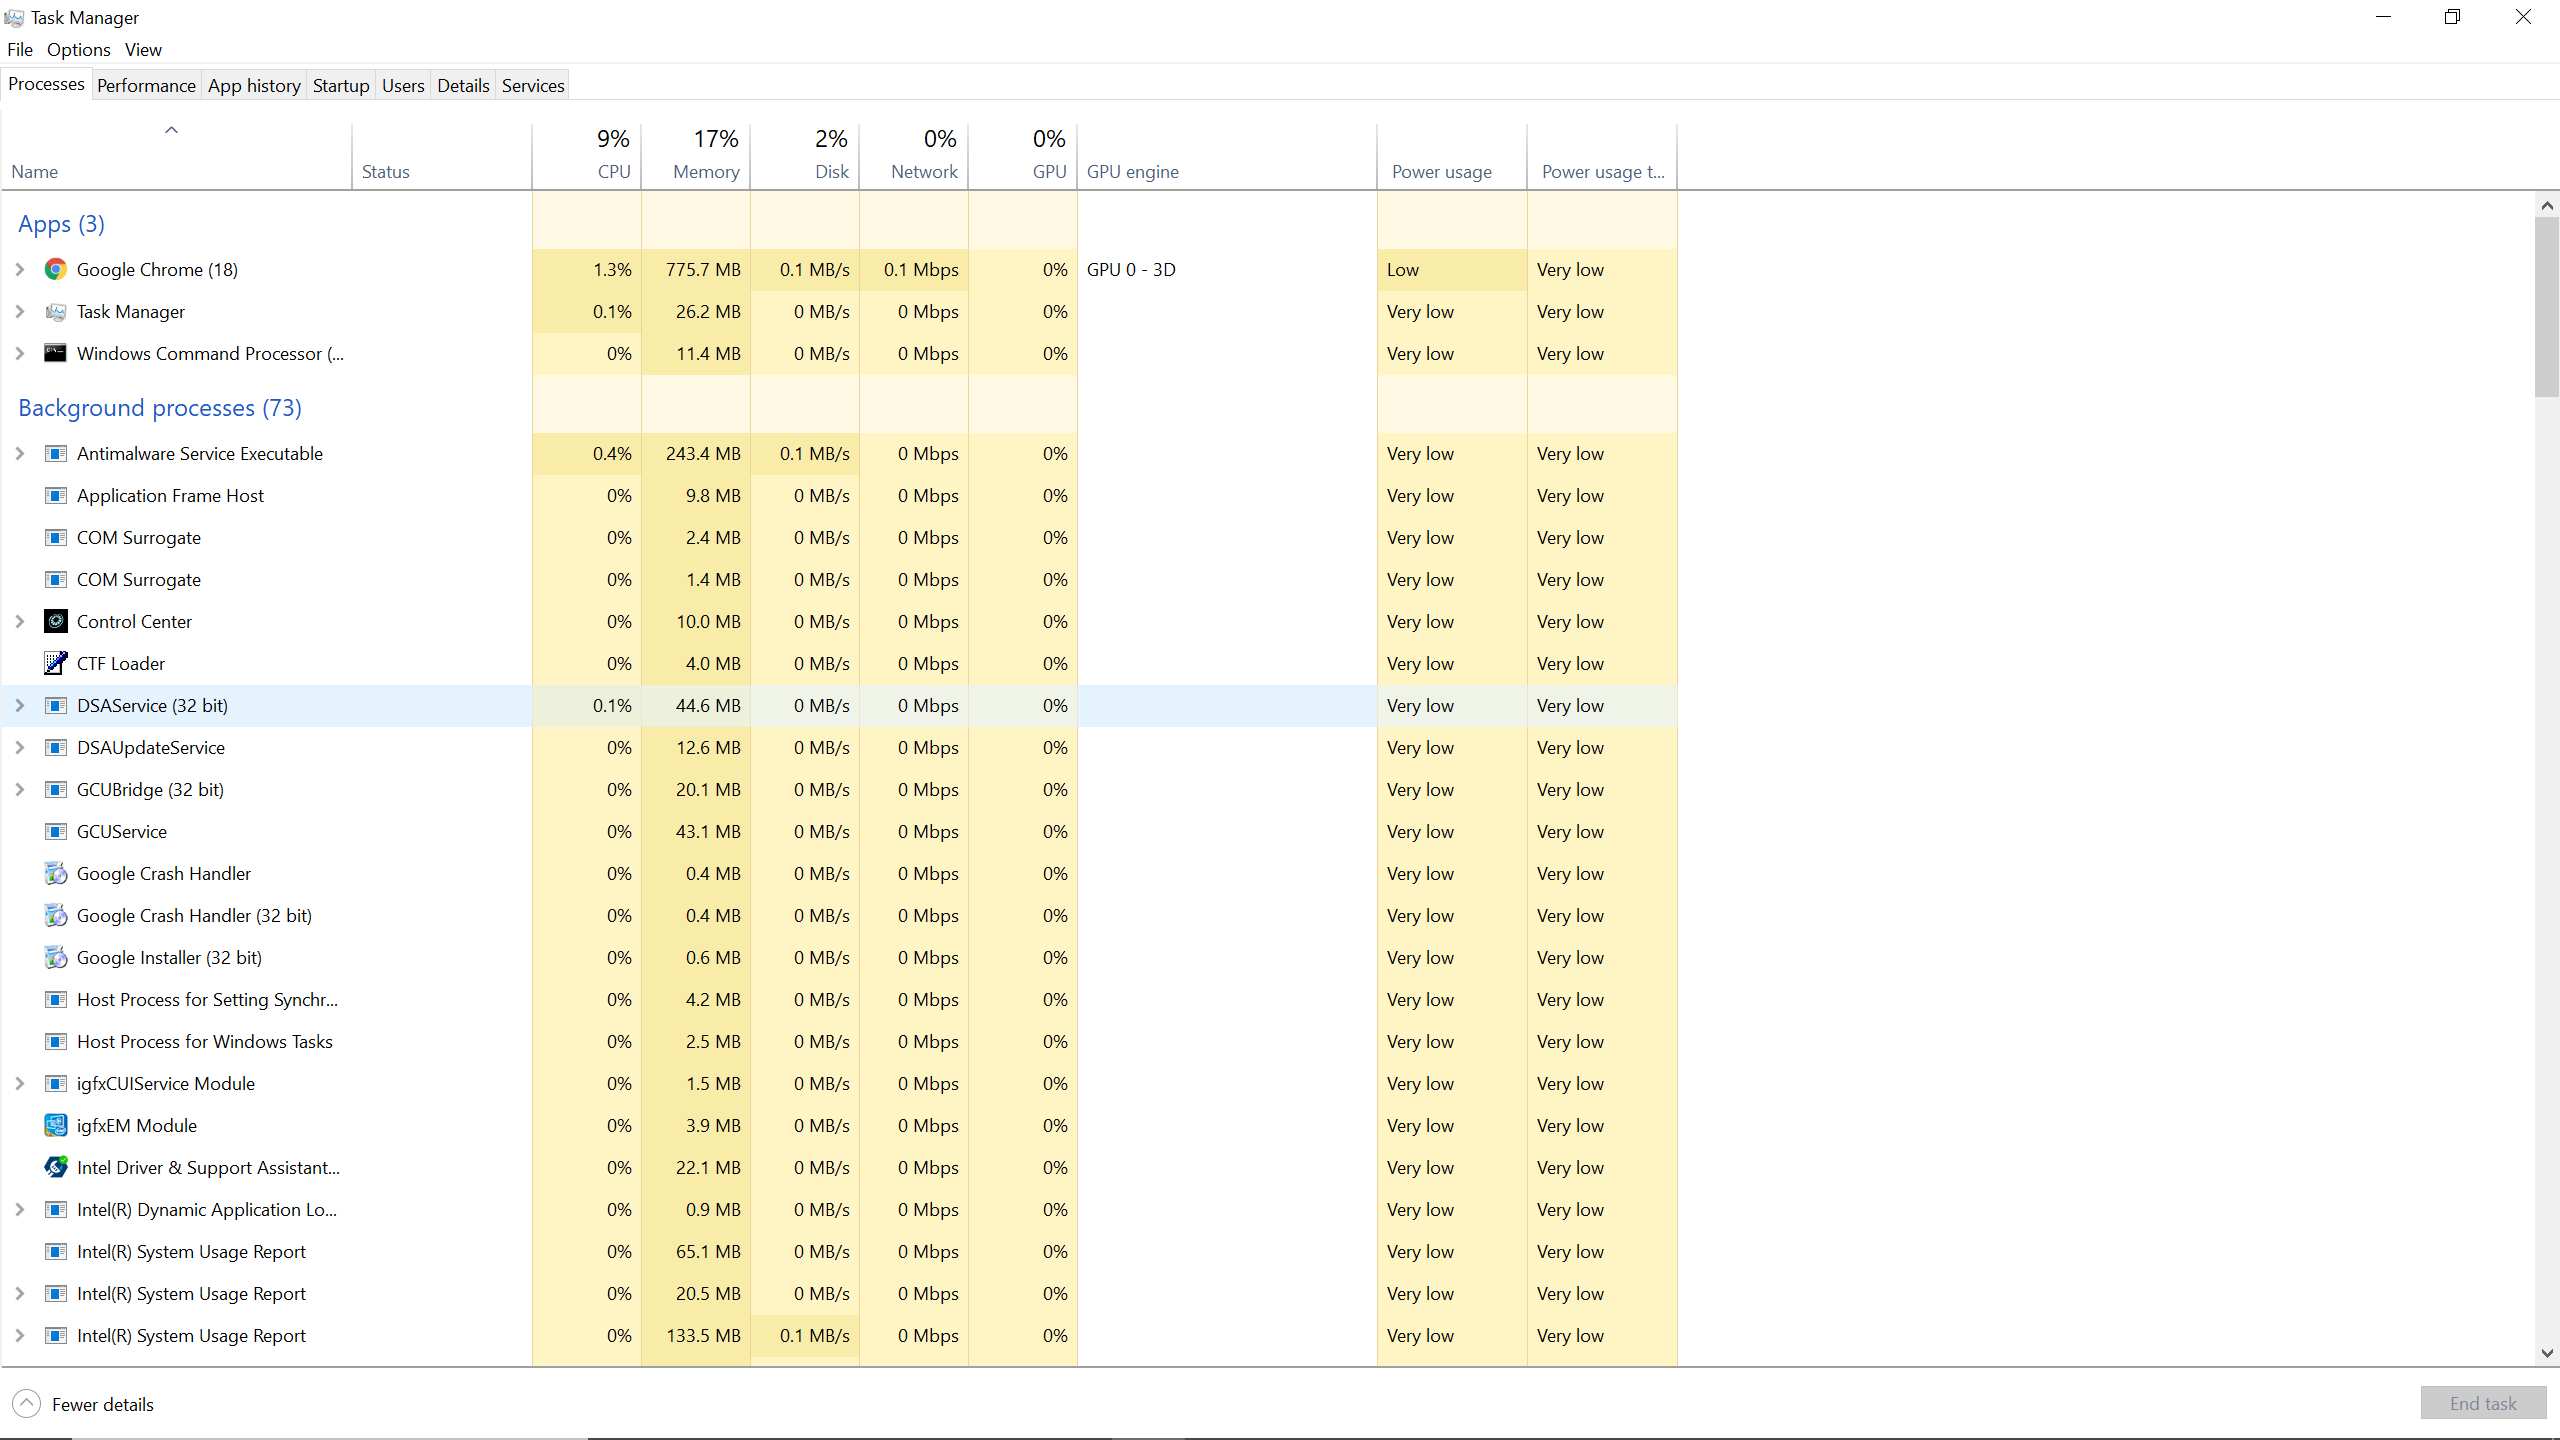Click the Google Crash Handler icon
Viewport: 2560px width, 1440px height.
pyautogui.click(x=56, y=873)
